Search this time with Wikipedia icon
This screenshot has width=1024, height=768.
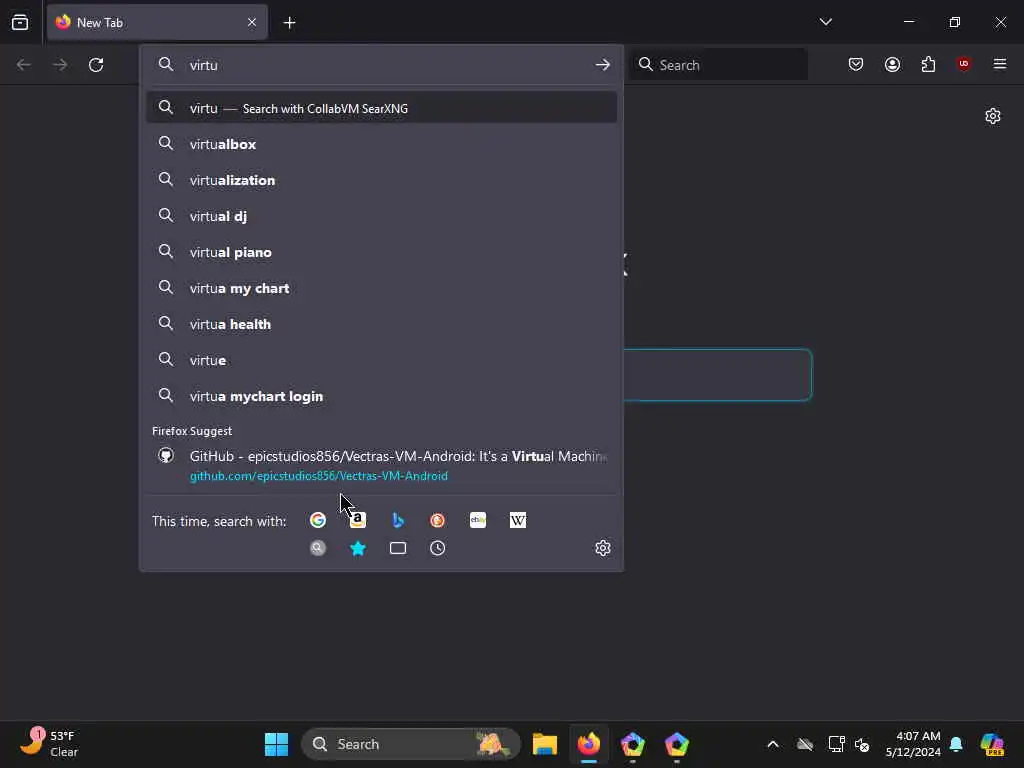click(x=518, y=520)
